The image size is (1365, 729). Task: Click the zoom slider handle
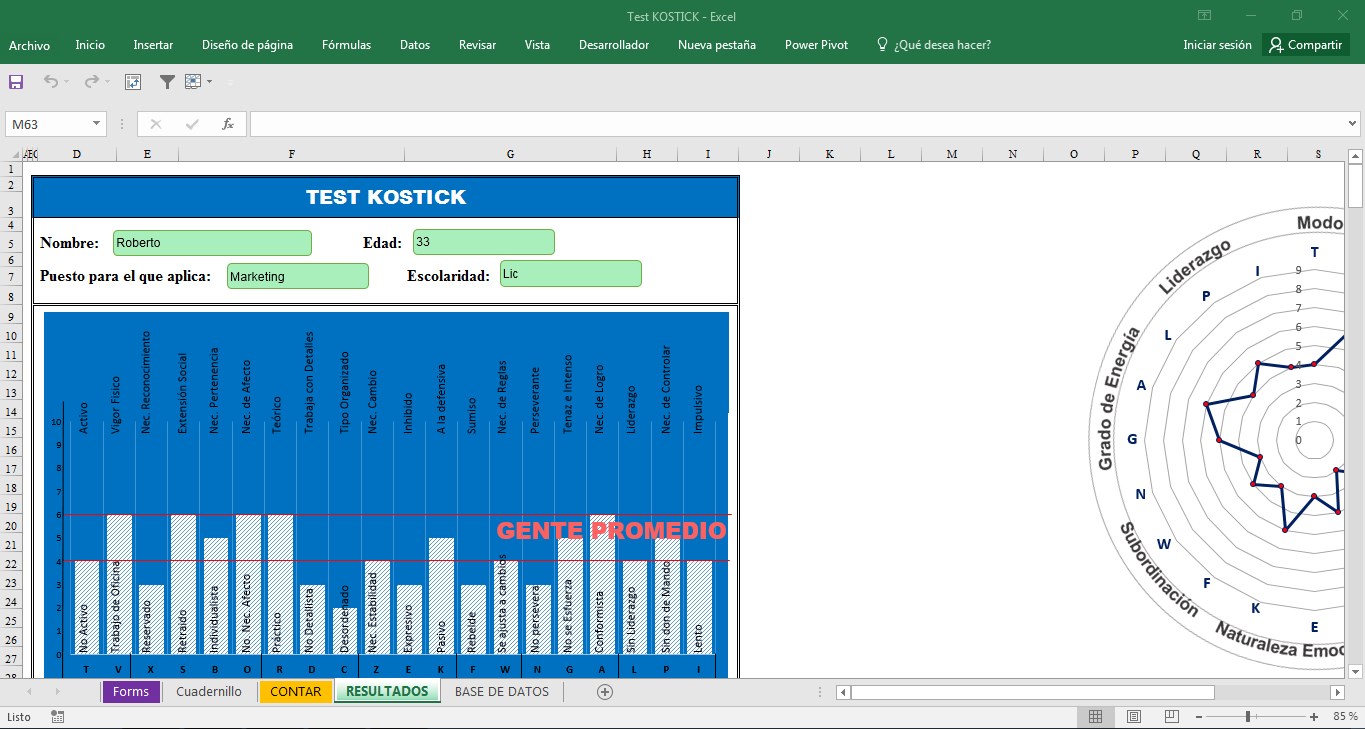click(x=1248, y=717)
